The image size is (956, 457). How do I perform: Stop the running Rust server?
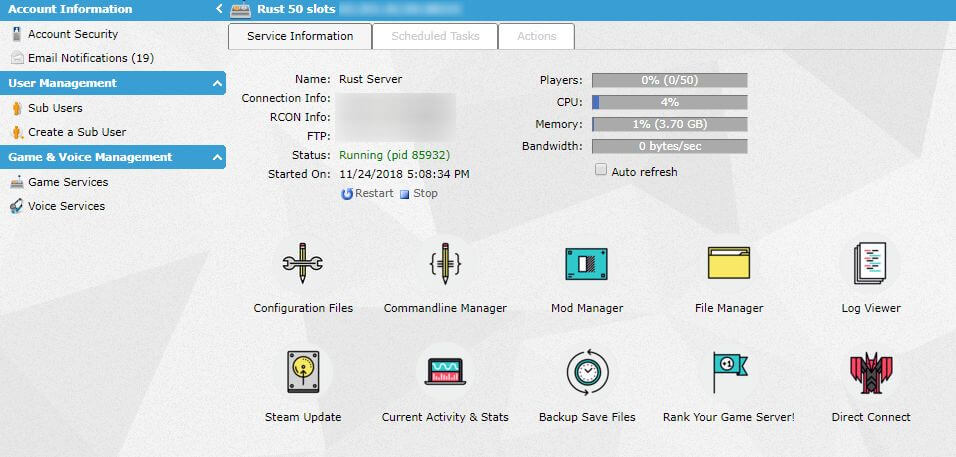tap(419, 194)
